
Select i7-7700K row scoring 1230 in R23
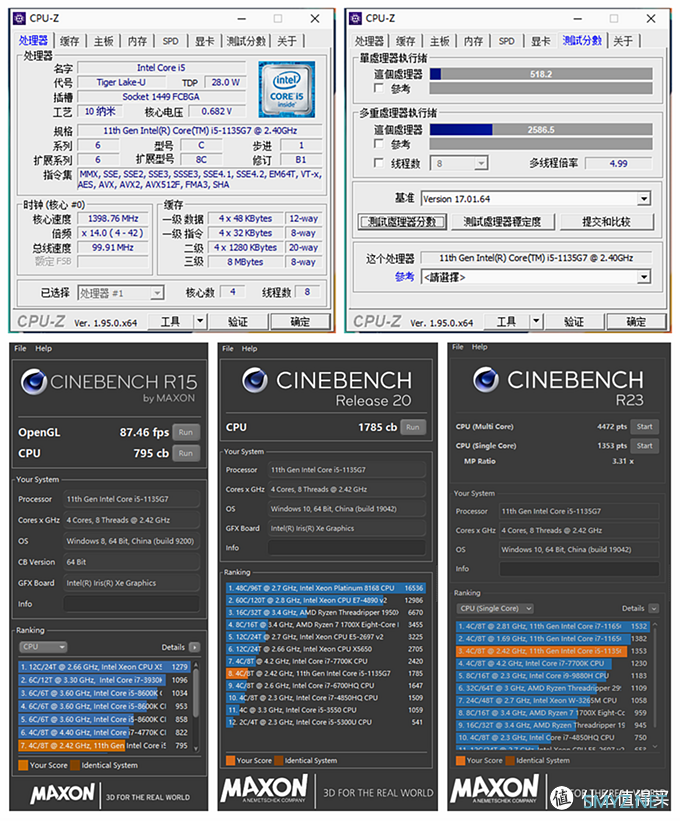point(553,663)
